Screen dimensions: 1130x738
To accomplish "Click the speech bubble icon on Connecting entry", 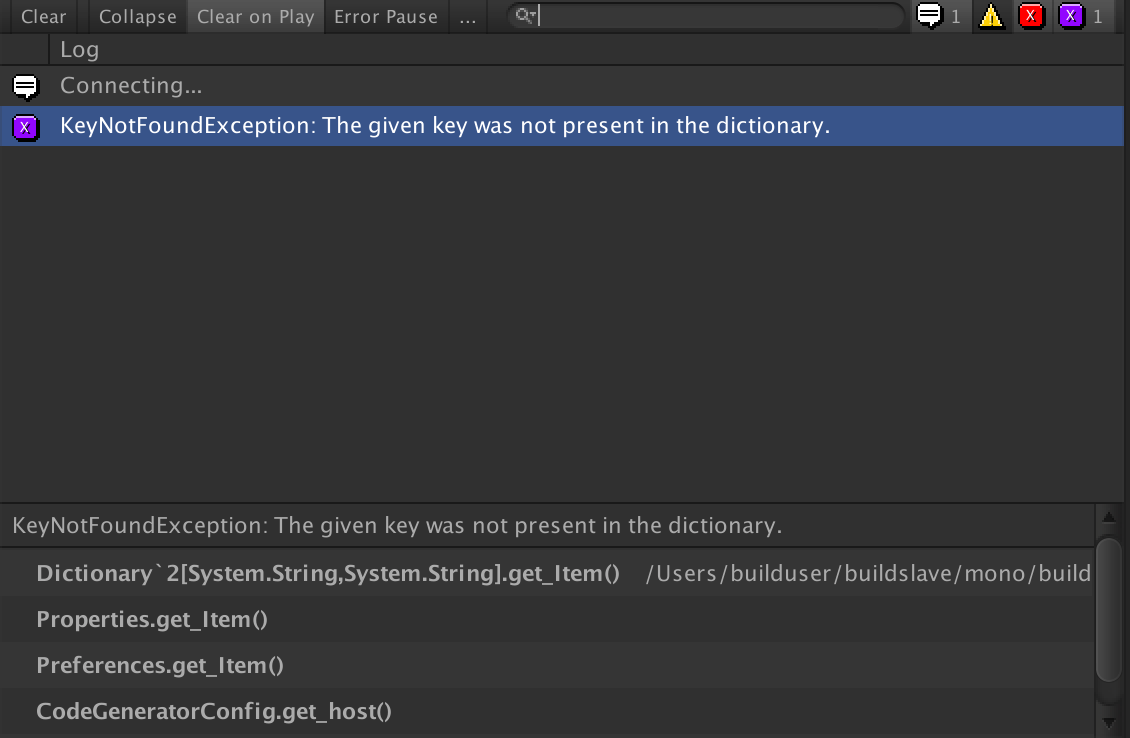I will click(24, 85).
